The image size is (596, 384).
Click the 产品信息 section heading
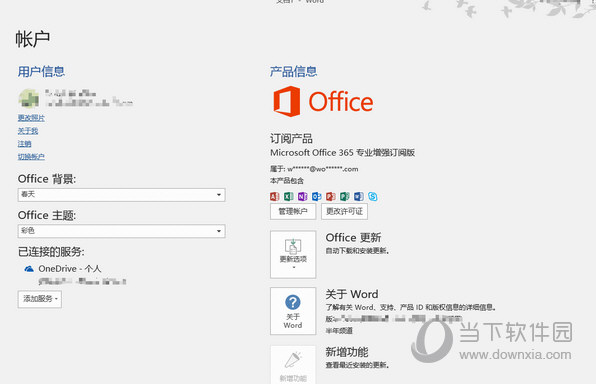point(293,71)
